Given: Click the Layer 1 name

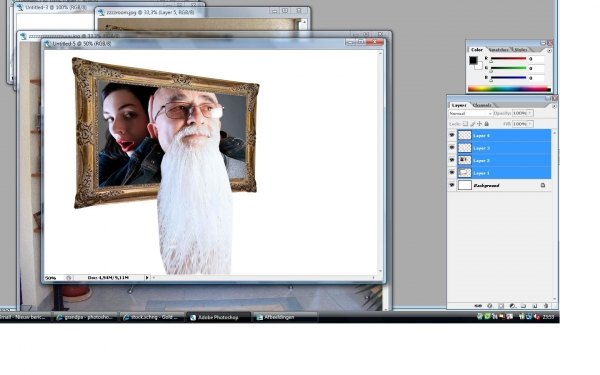Looking at the screenshot, I should 481,173.
